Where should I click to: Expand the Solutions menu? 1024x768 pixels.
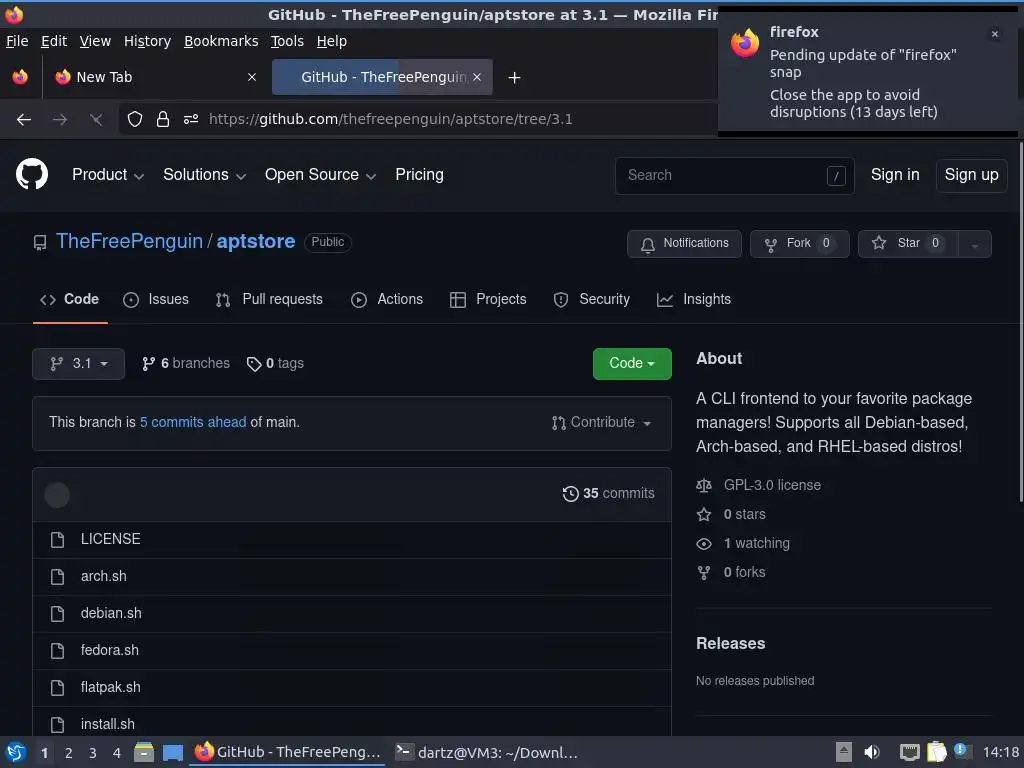[x=204, y=175]
